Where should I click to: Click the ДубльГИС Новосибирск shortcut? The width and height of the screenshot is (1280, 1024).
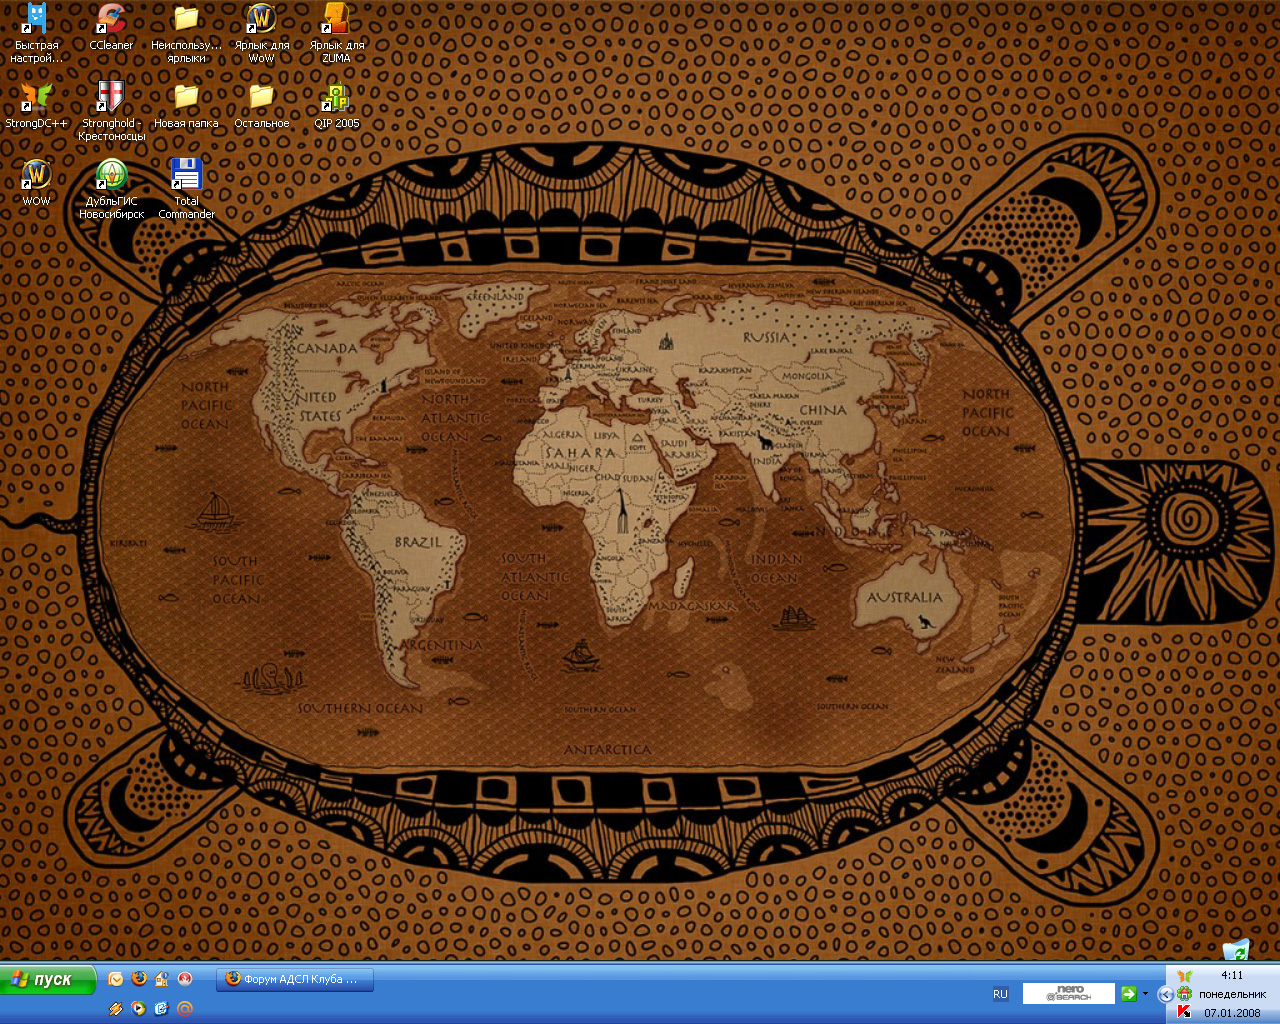pos(111,175)
